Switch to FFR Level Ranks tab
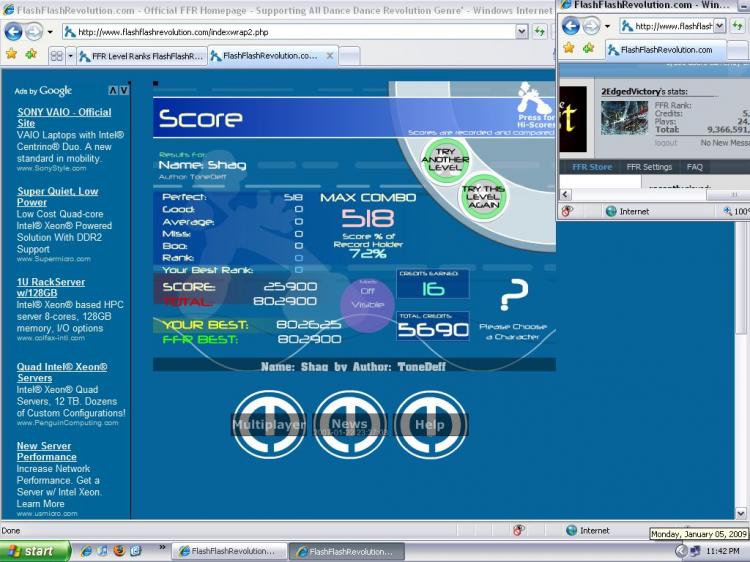Screen dimensions: 750x562 pyautogui.click(x=141, y=56)
